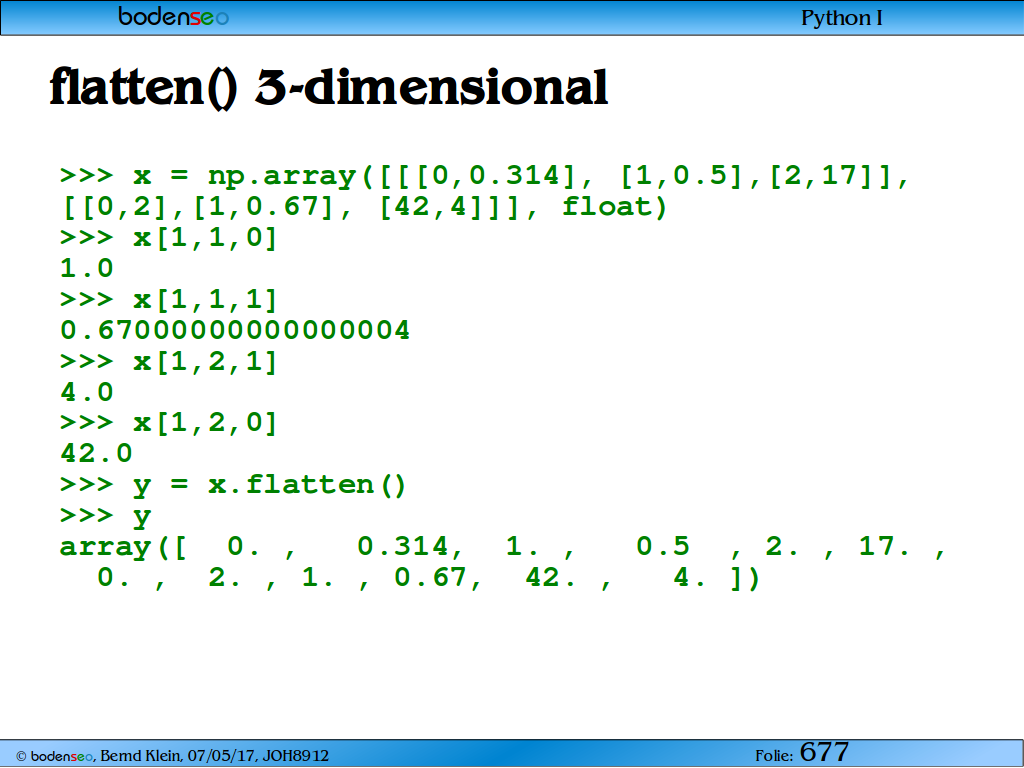Select the ">>> x[1,1,0]" command line
This screenshot has width=1024, height=768.
(x=168, y=238)
